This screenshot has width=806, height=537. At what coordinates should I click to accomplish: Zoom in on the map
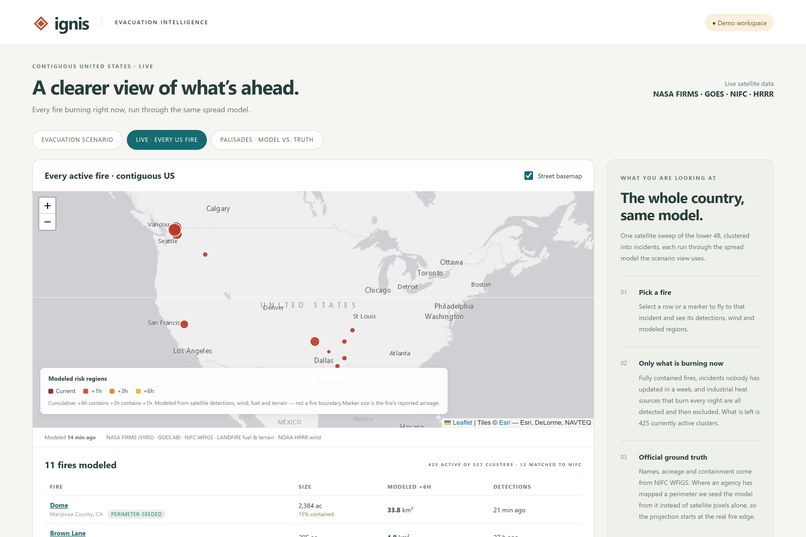(47, 206)
